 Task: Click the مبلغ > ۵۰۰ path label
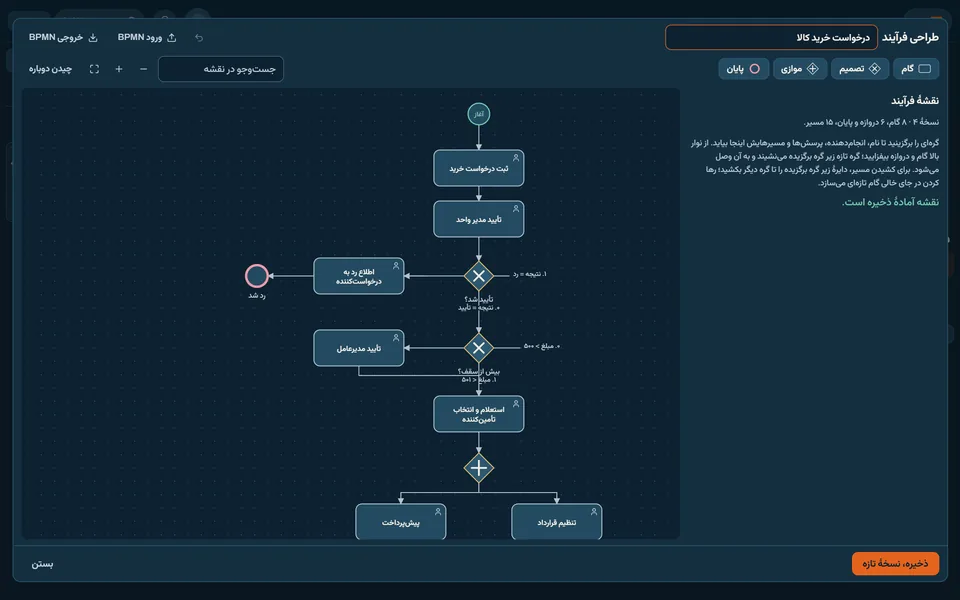click(x=542, y=347)
